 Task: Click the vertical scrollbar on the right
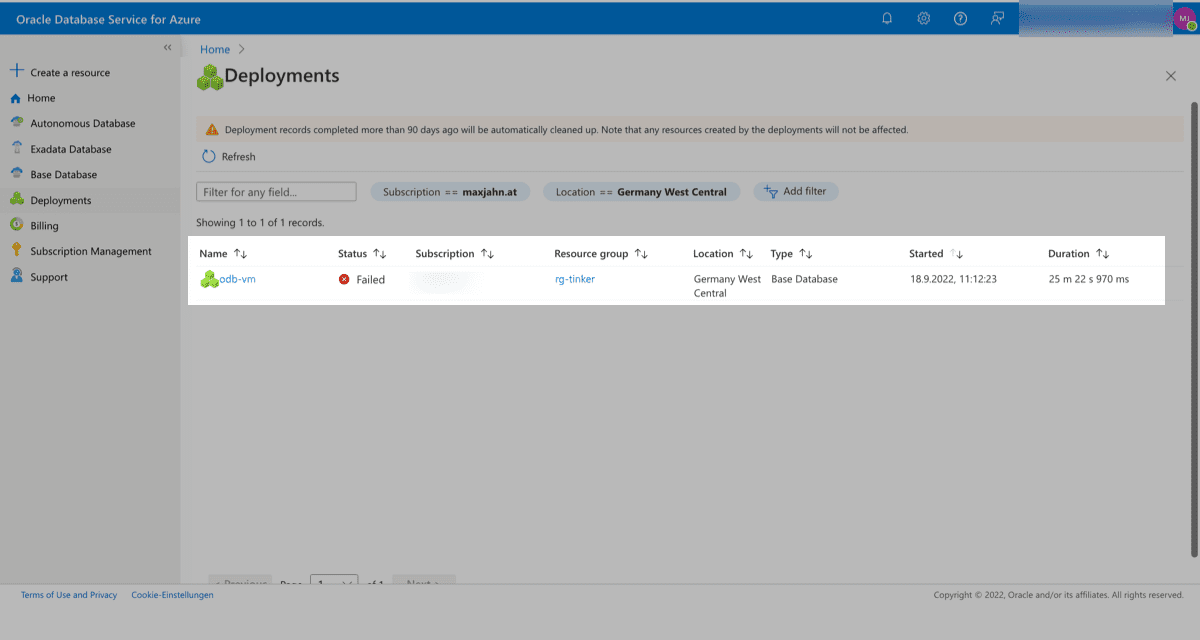coord(1193,330)
